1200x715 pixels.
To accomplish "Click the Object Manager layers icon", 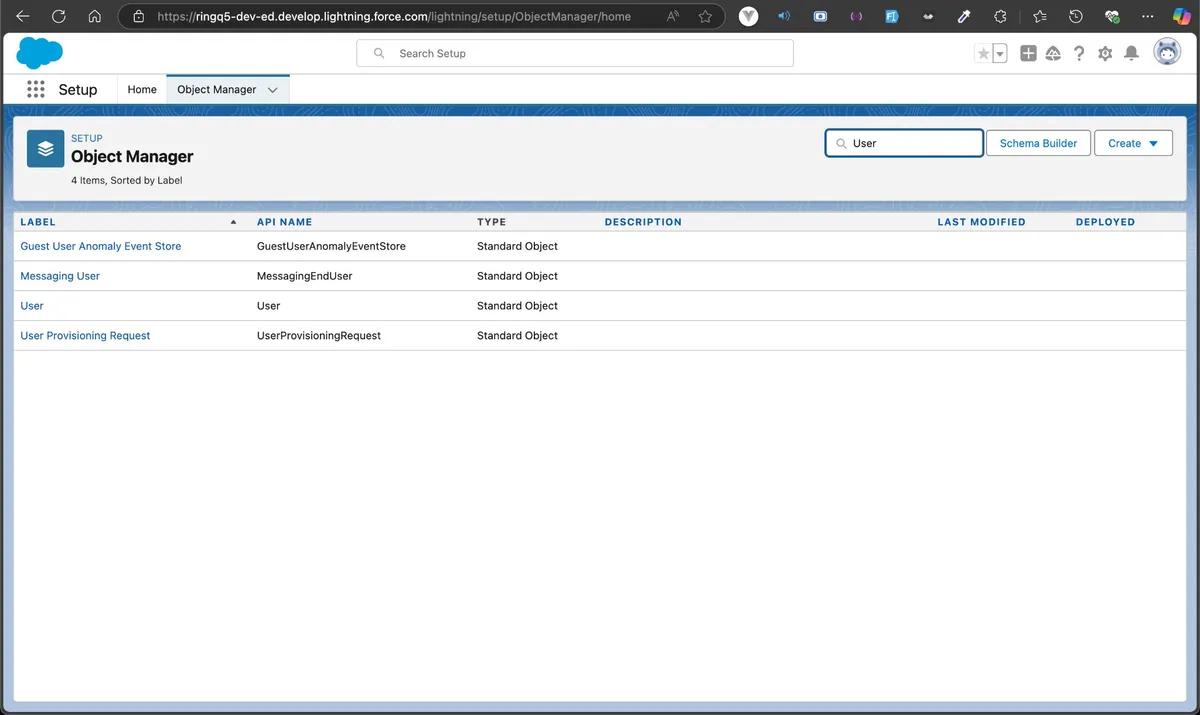I will click(46, 148).
